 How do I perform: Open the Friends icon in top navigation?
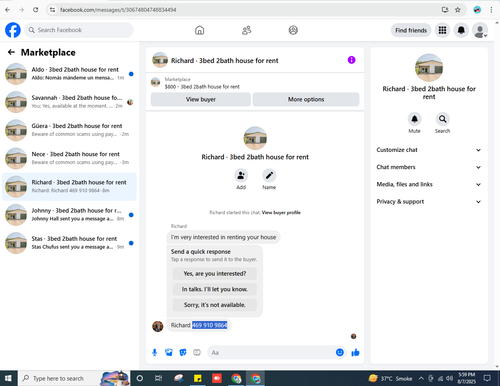246,30
